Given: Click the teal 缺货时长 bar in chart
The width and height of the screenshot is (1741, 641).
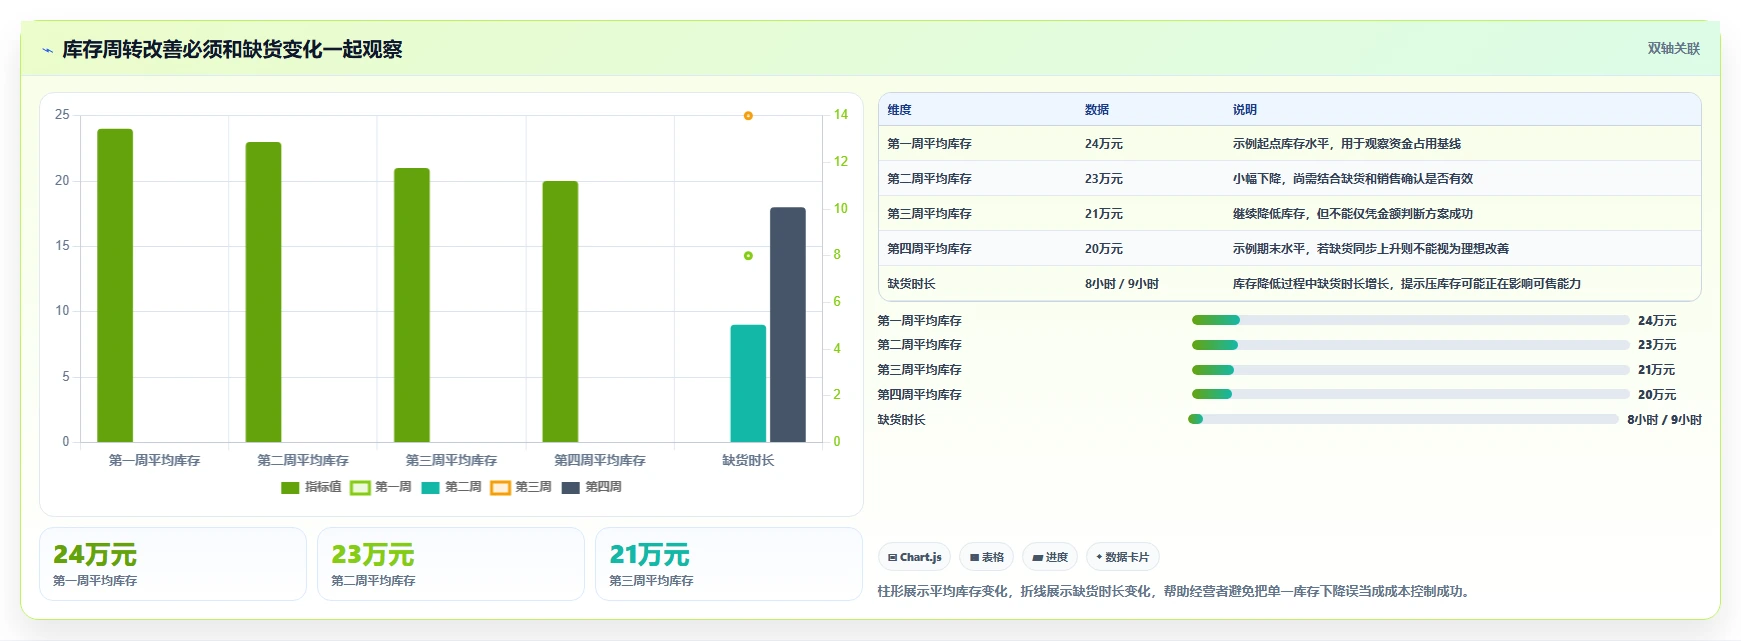Looking at the screenshot, I should click(748, 383).
